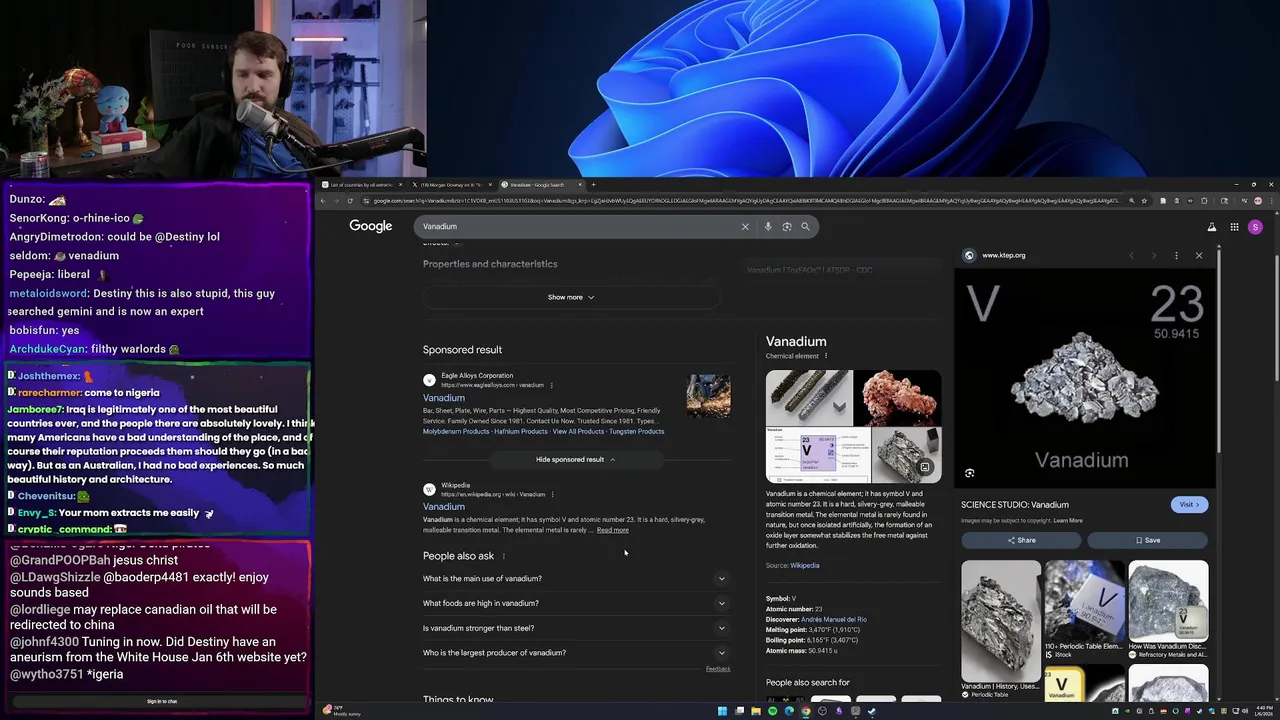Viewport: 1280px width, 720px height.
Task: Click the Google logo
Action: click(371, 226)
